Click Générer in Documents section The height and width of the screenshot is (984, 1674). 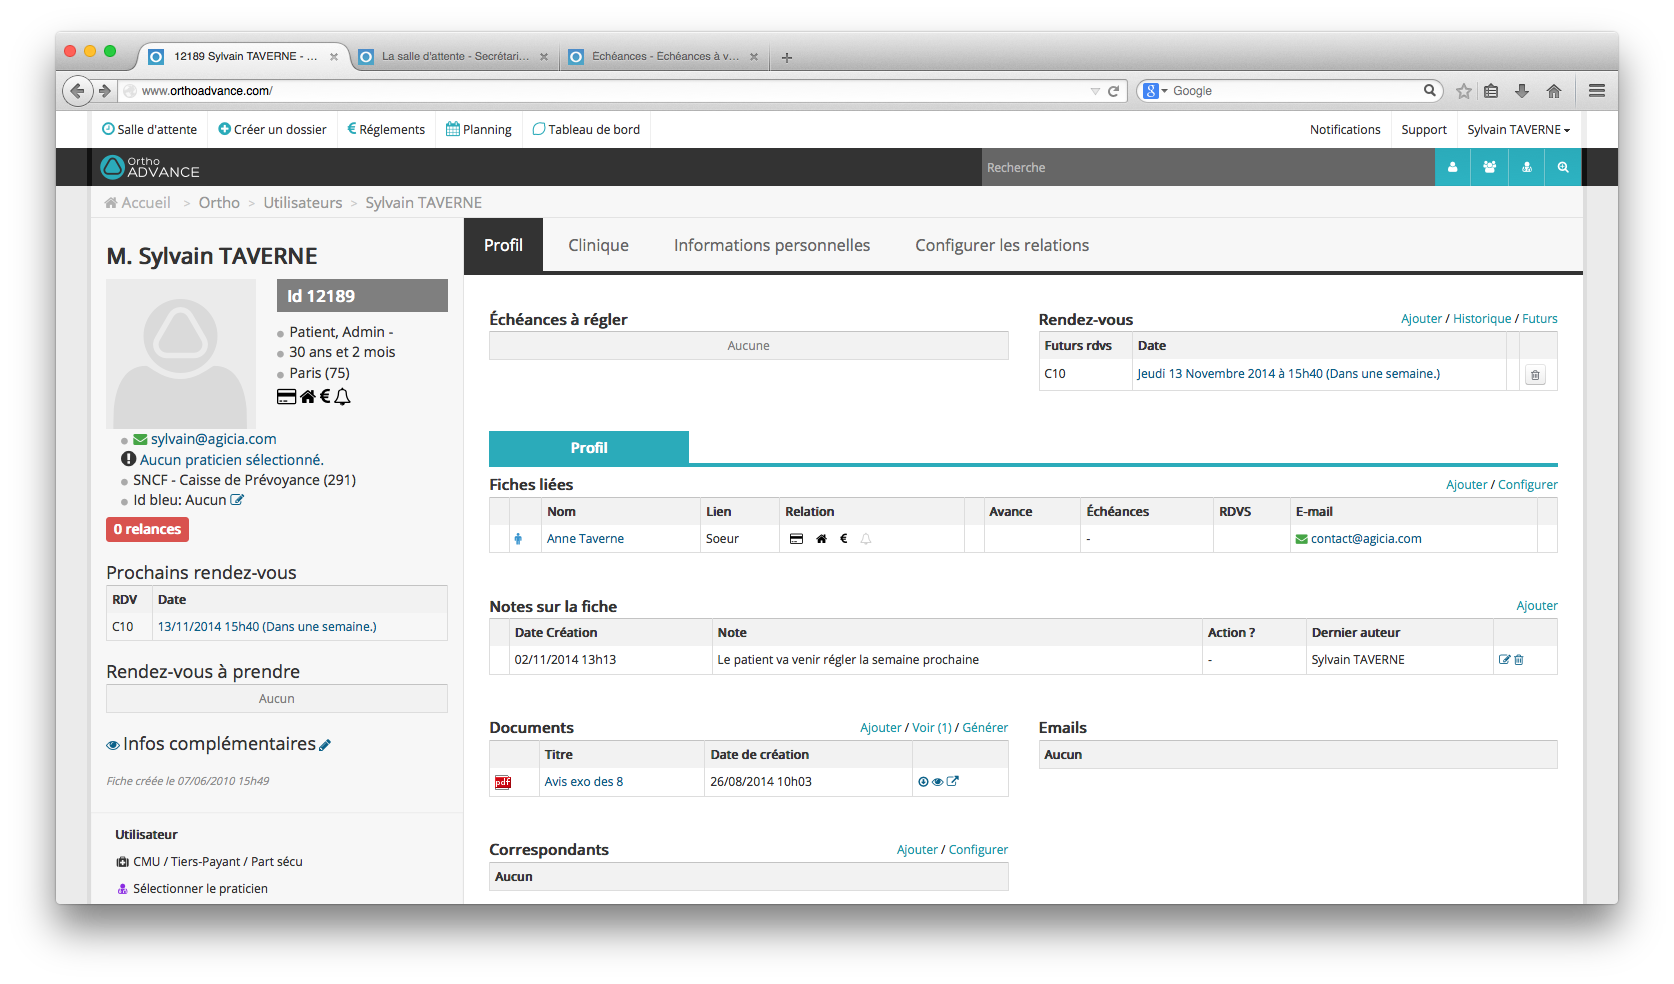coord(985,728)
